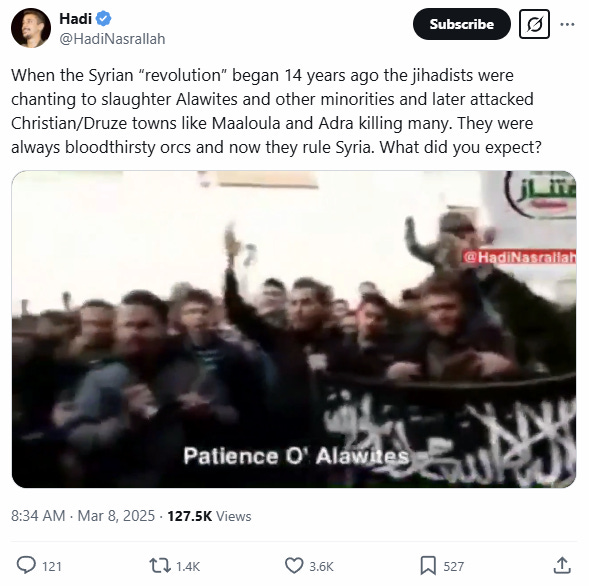589x586 pixels.
Task: Open Hadi's profile picture avatar
Action: 31,28
